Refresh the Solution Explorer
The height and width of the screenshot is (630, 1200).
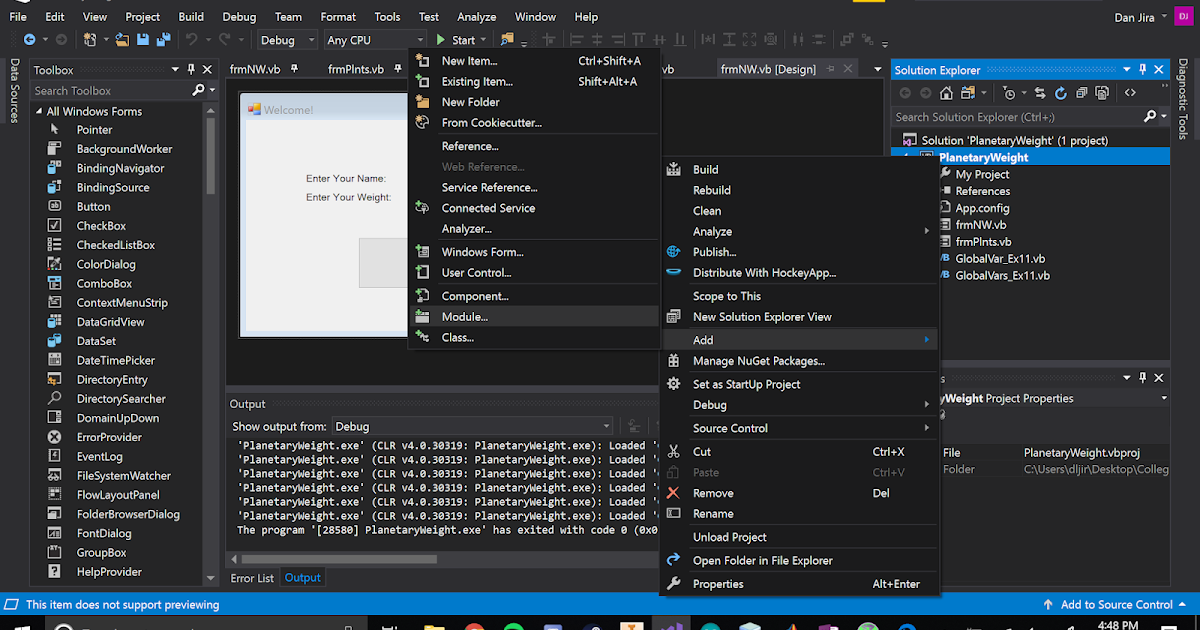(x=1061, y=91)
